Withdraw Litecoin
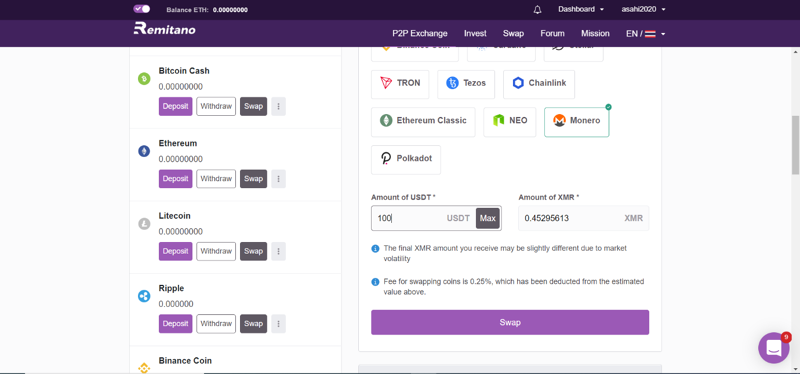The height and width of the screenshot is (374, 800). pos(216,252)
